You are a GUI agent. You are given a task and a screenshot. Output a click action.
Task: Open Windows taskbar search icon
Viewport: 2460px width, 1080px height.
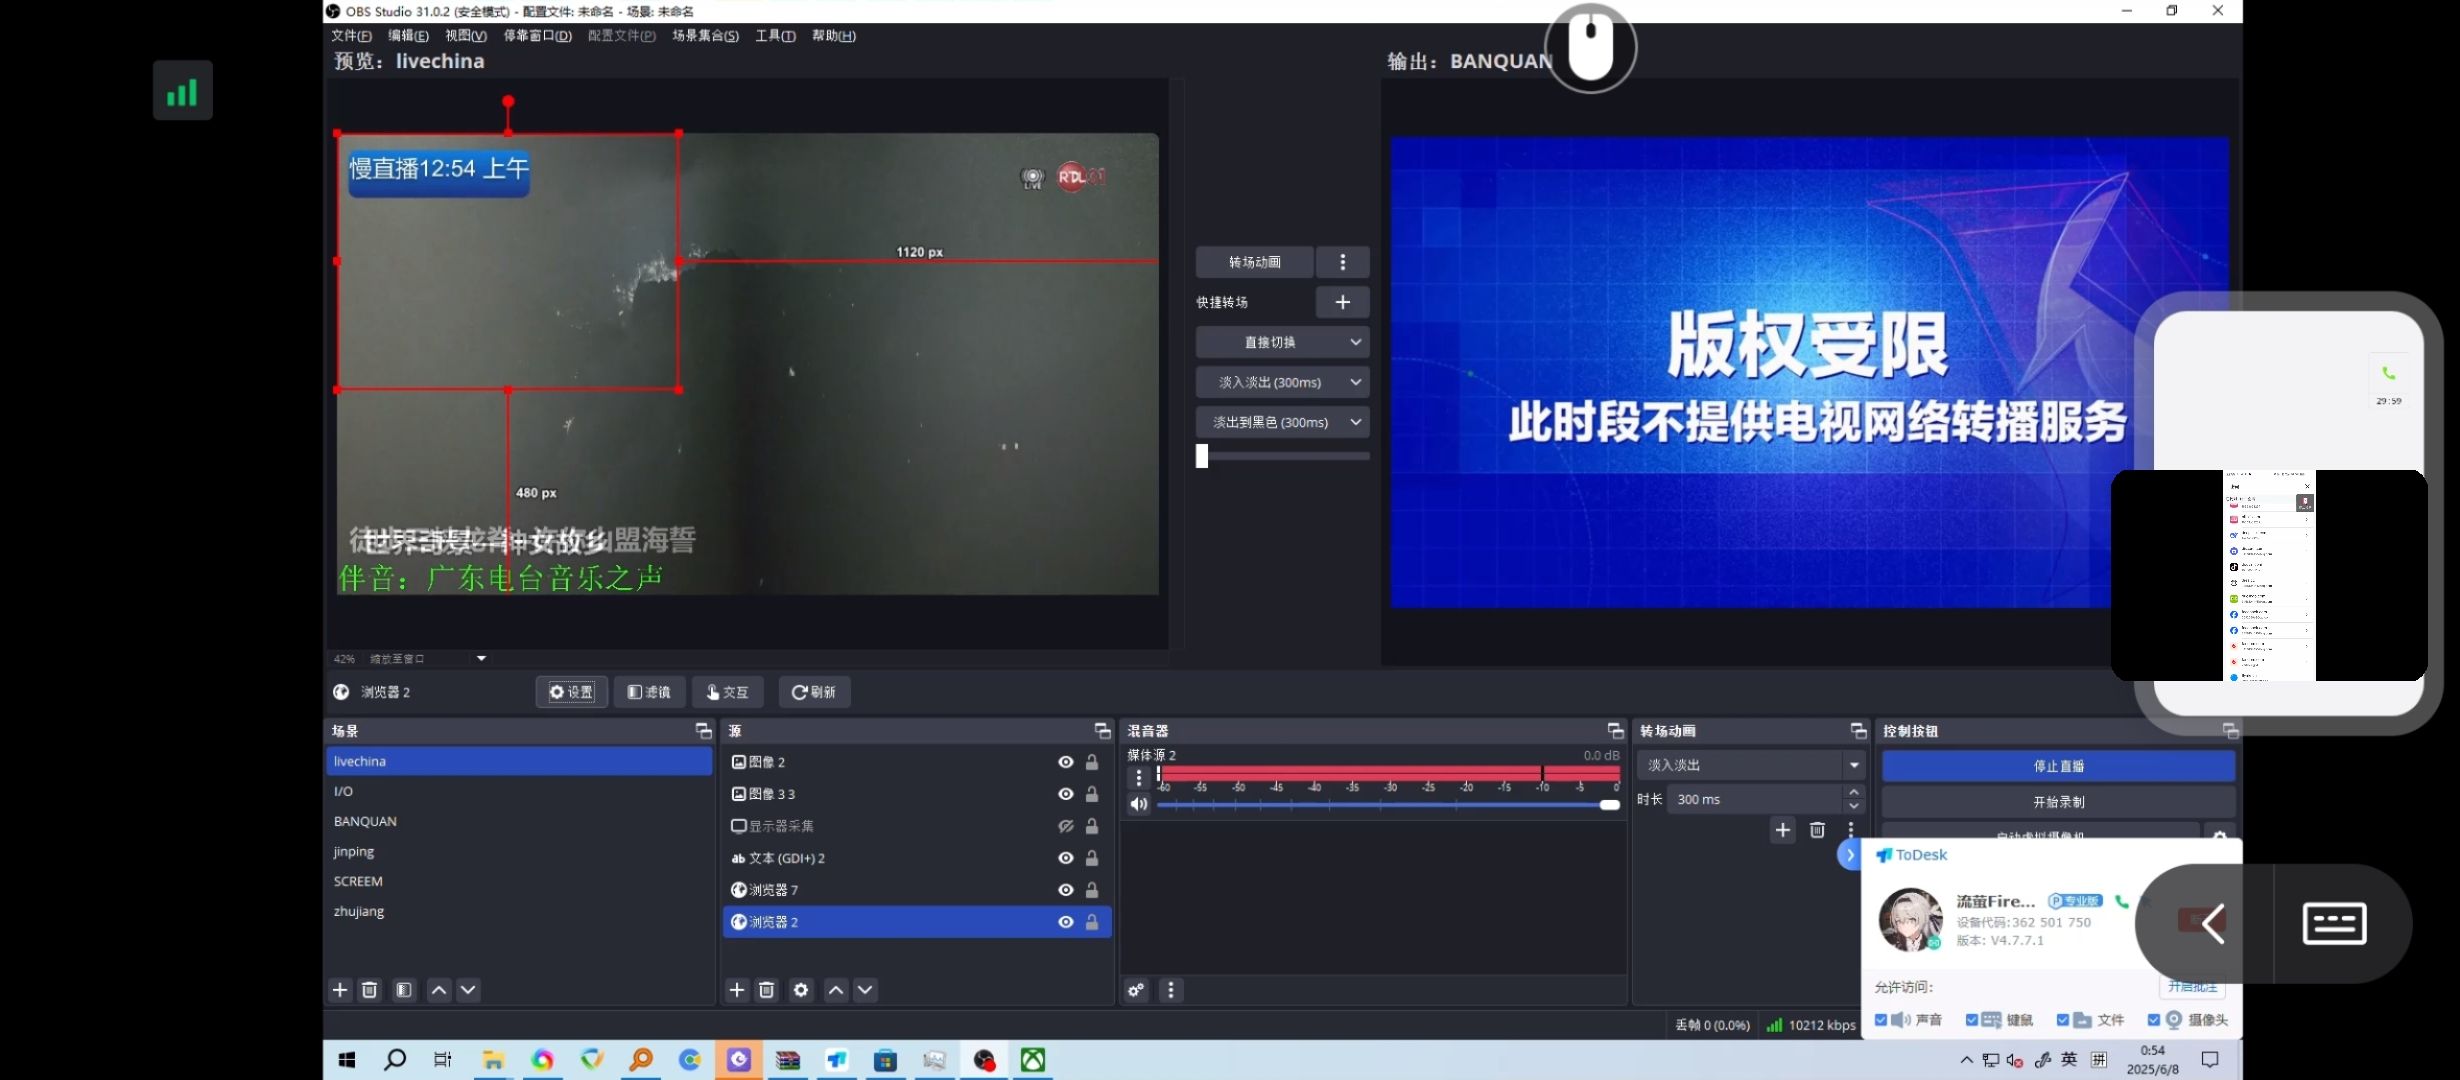tap(395, 1060)
